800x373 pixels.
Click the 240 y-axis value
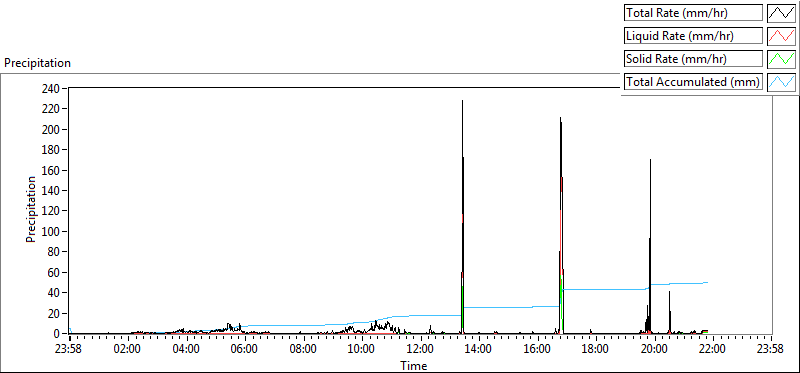click(52, 88)
